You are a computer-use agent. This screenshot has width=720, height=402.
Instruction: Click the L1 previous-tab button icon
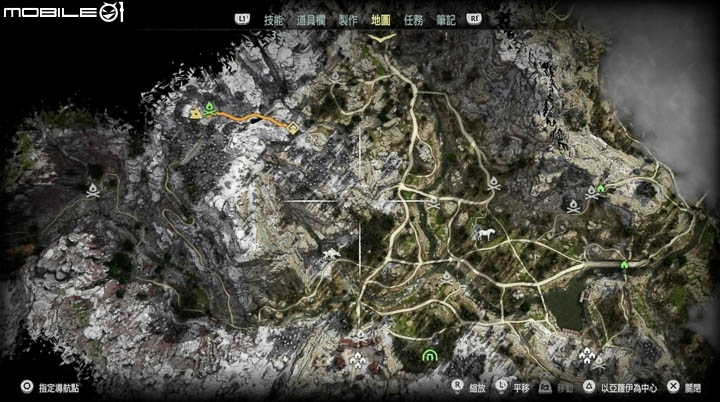pos(242,19)
